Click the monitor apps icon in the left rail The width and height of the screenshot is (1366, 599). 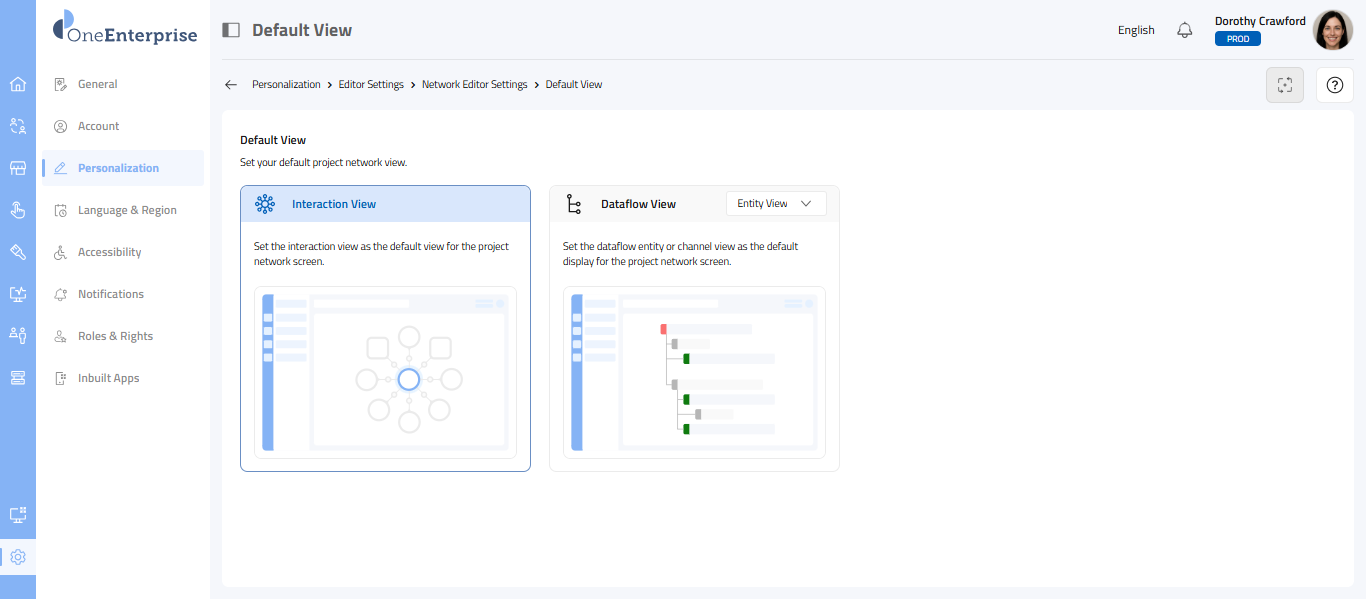[17, 515]
